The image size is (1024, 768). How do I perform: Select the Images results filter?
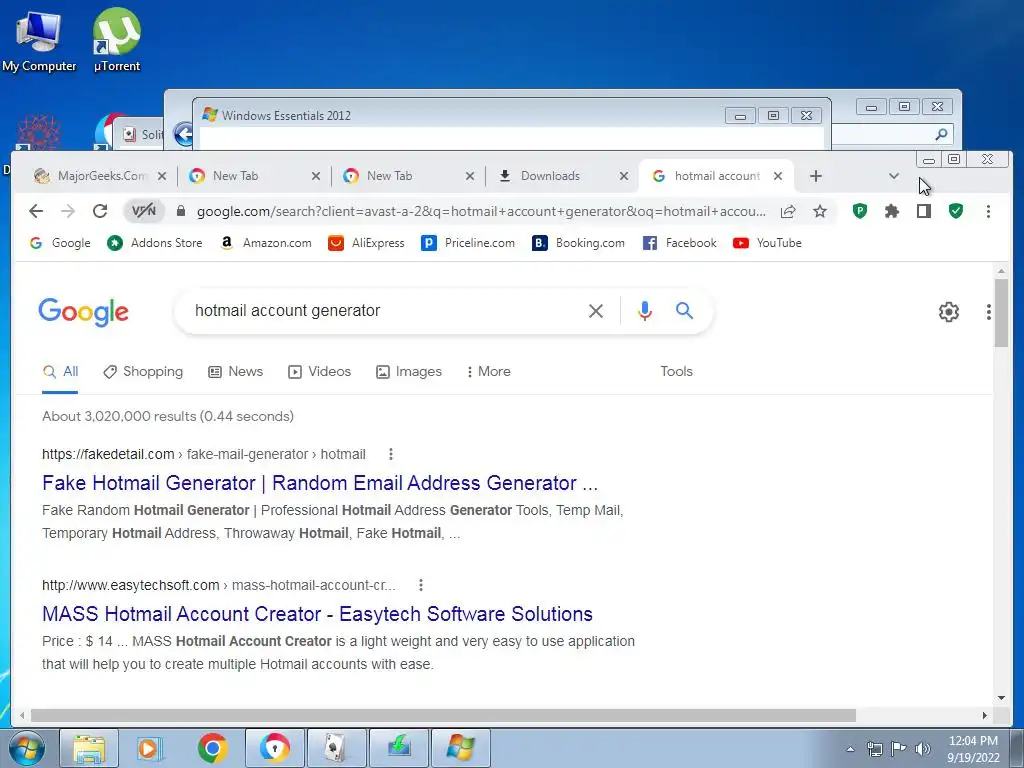[x=409, y=372]
